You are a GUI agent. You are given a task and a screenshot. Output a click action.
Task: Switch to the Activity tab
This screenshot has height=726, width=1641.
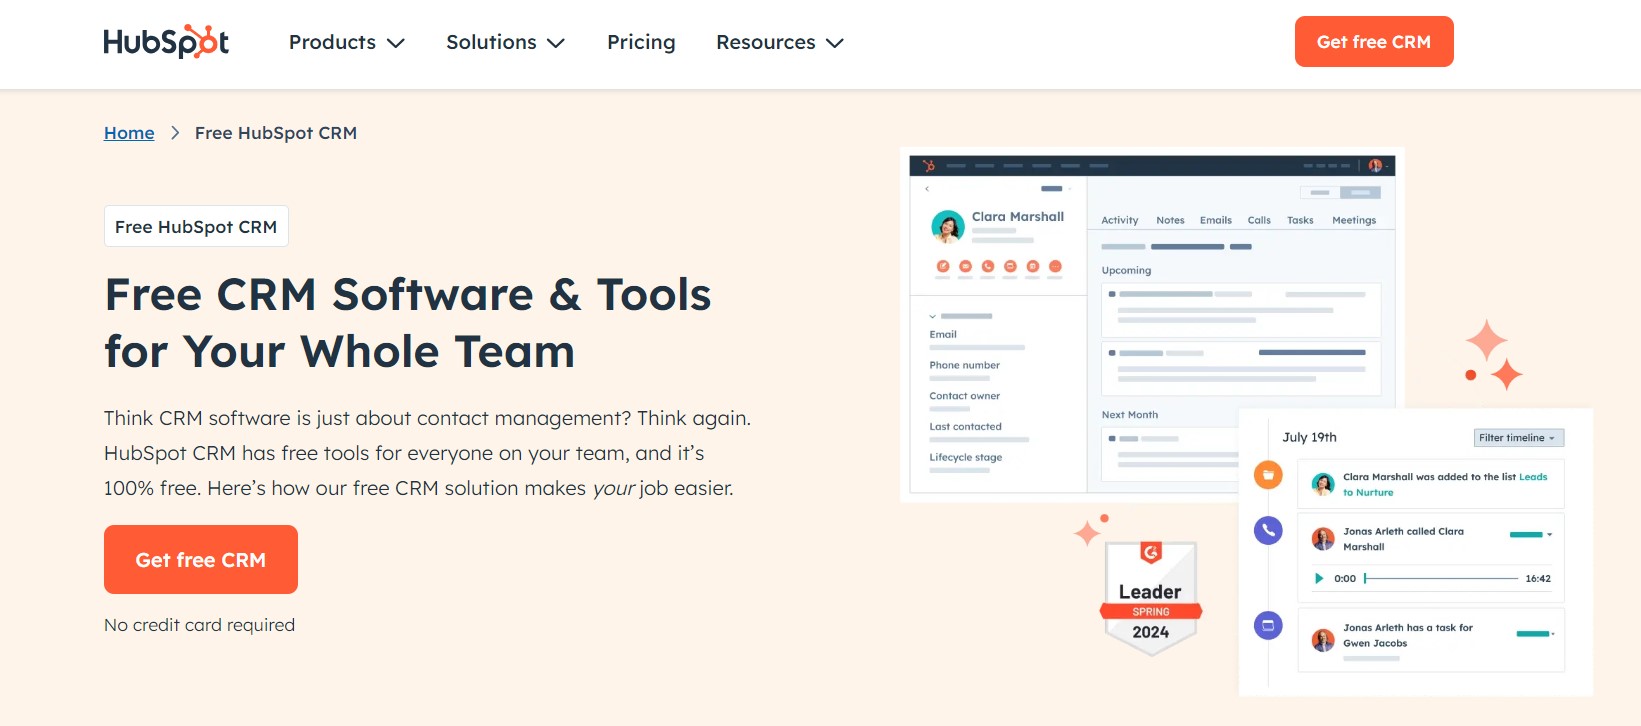1120,220
